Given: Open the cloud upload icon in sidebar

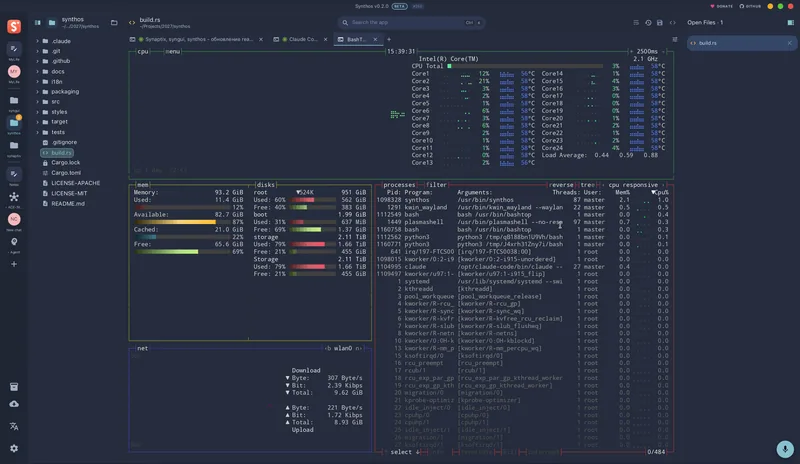Looking at the screenshot, I should pos(14,404).
